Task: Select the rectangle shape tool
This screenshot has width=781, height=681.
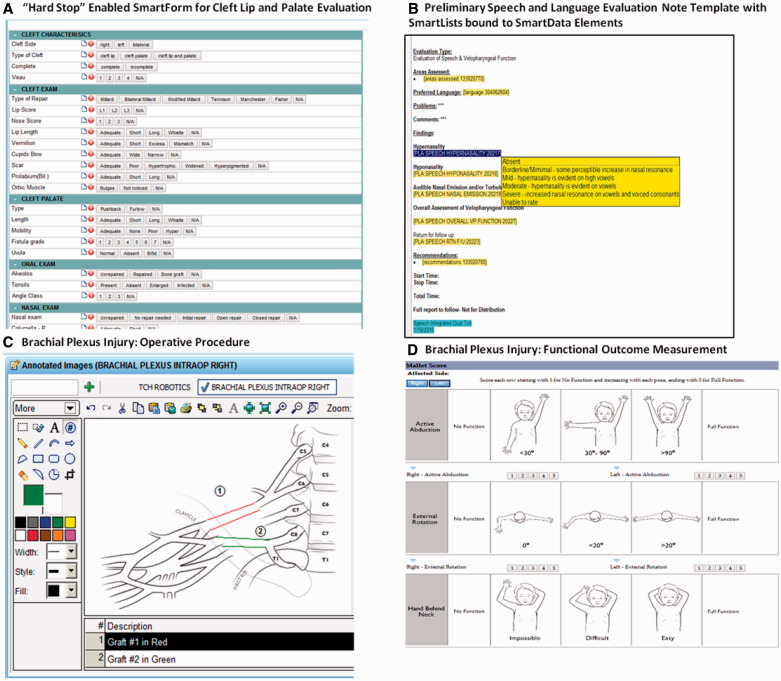Action: 38,459
